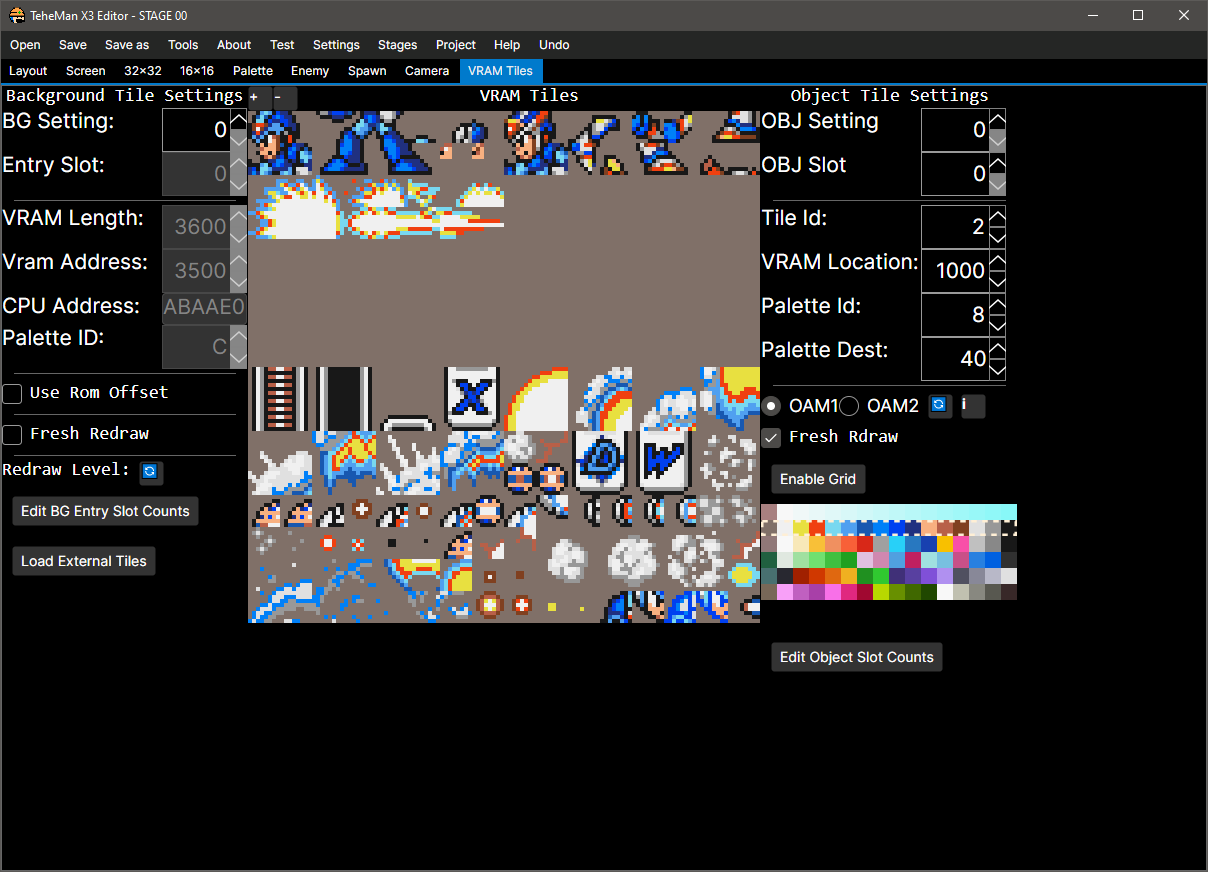Click the blue X logo tile in VRAM
The height and width of the screenshot is (872, 1208).
[472, 397]
